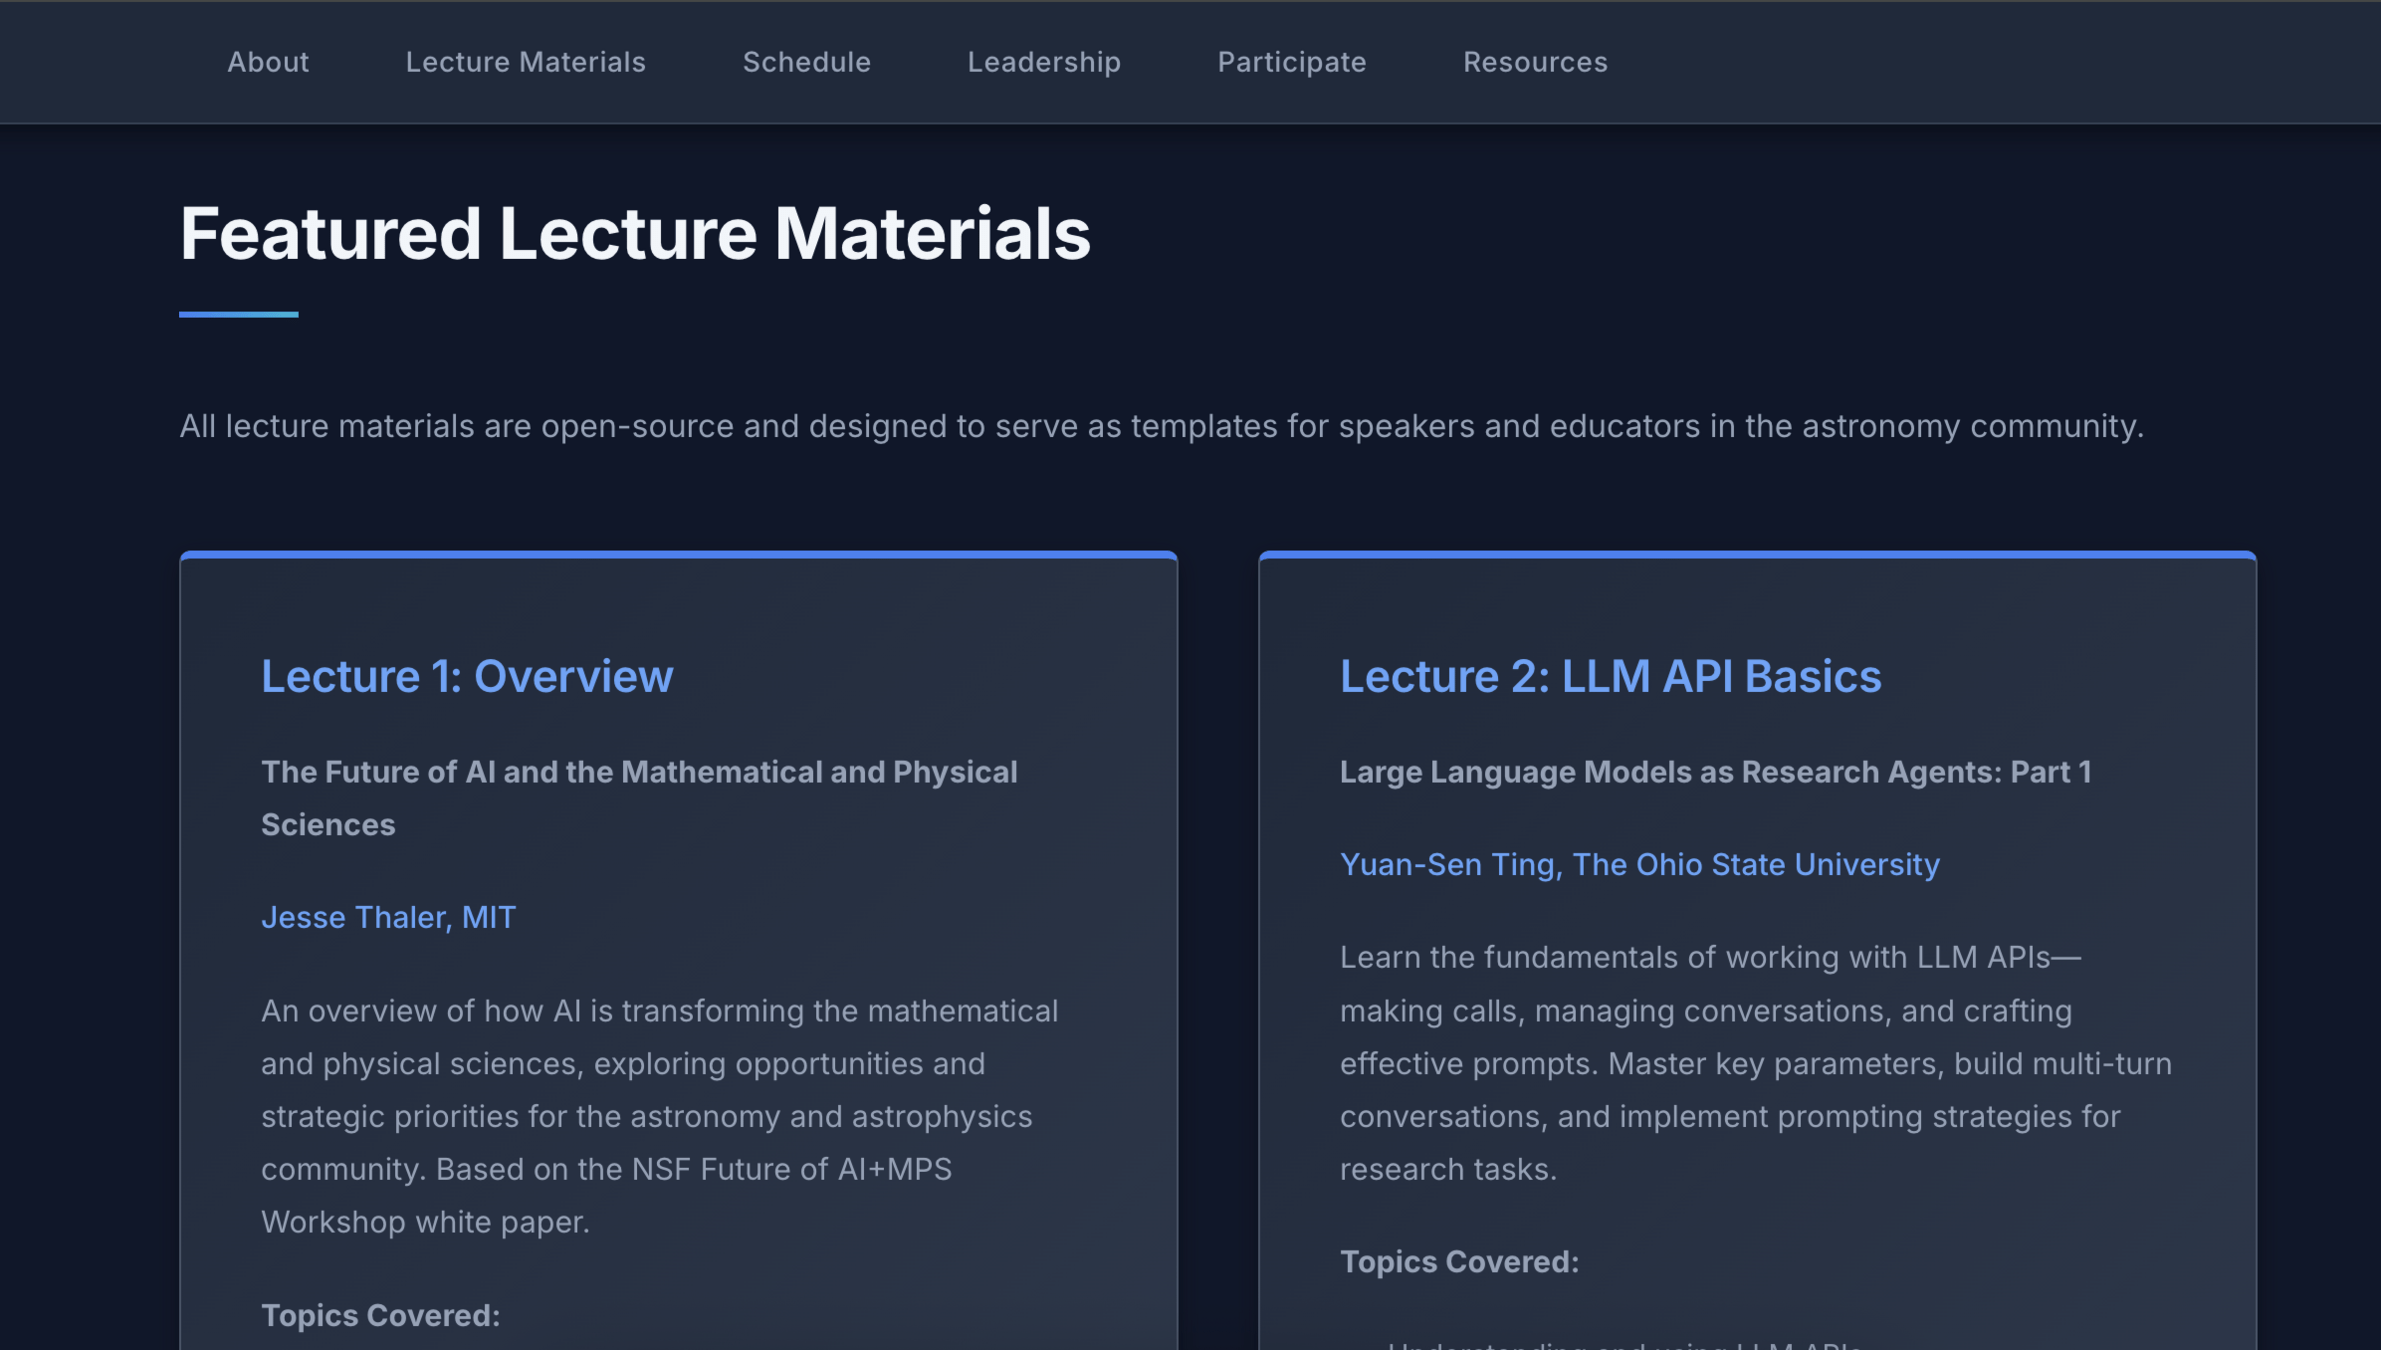Click the Yuan-Sen Ting, Ohio State University name

tap(1639, 864)
